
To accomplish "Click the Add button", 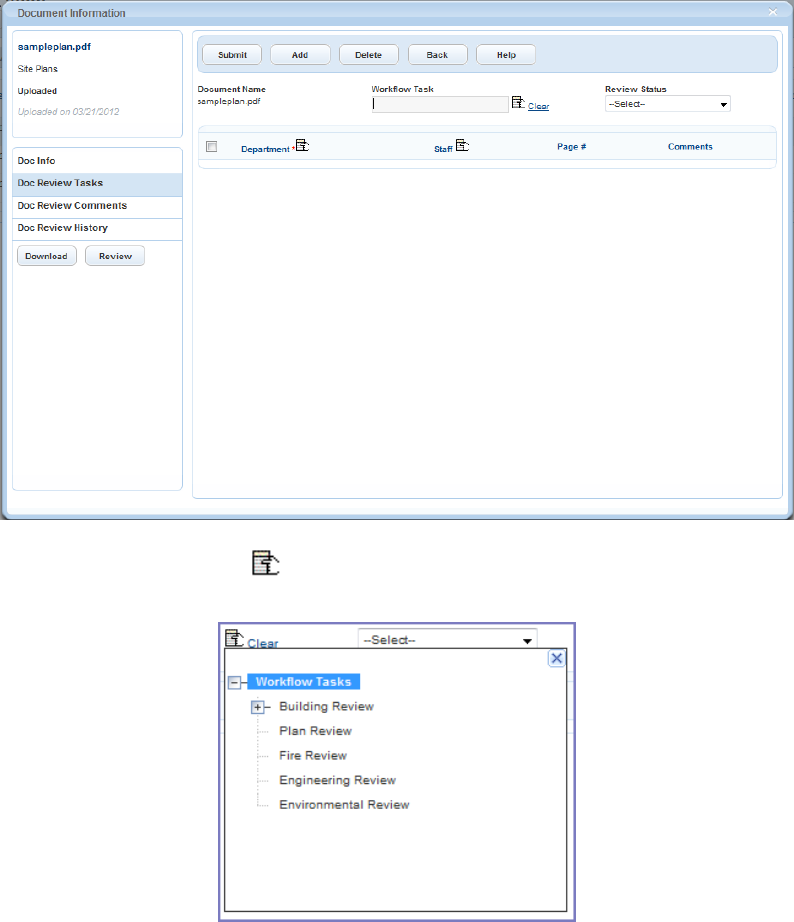I will [300, 55].
